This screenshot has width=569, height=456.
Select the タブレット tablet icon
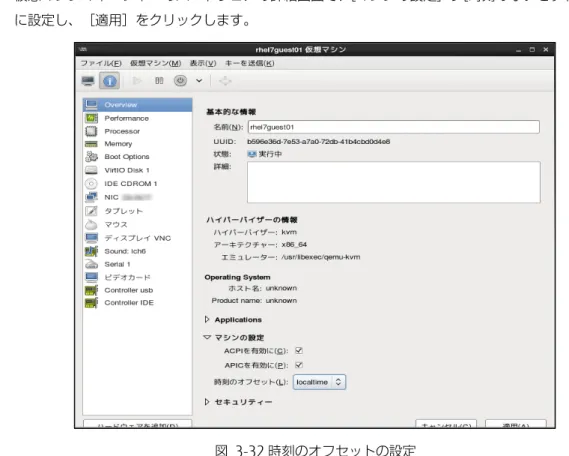pyautogui.click(x=91, y=211)
